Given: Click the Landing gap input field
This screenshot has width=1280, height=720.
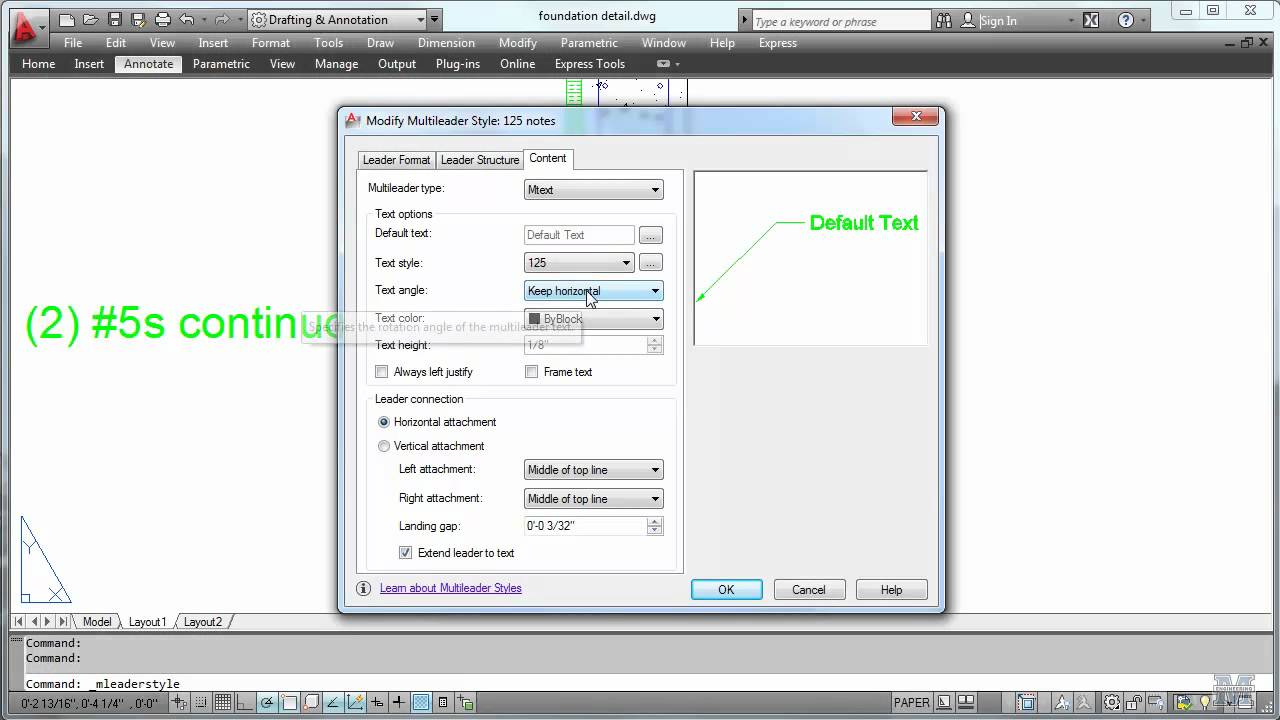Looking at the screenshot, I should point(585,526).
